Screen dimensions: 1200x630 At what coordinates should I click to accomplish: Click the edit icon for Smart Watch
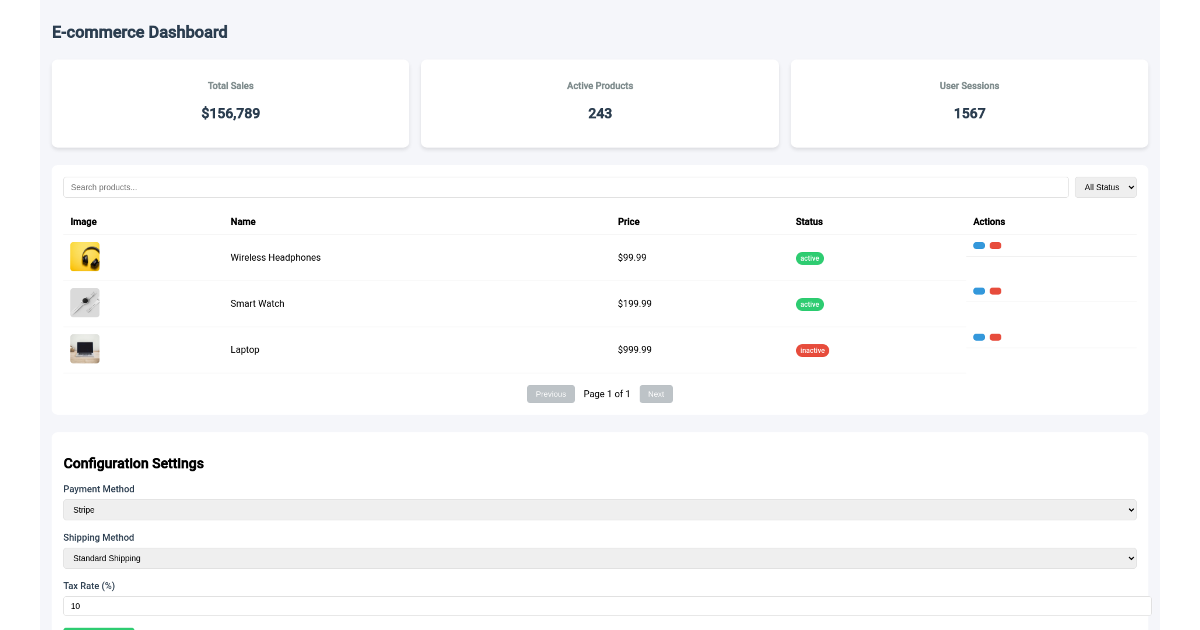pyautogui.click(x=977, y=291)
